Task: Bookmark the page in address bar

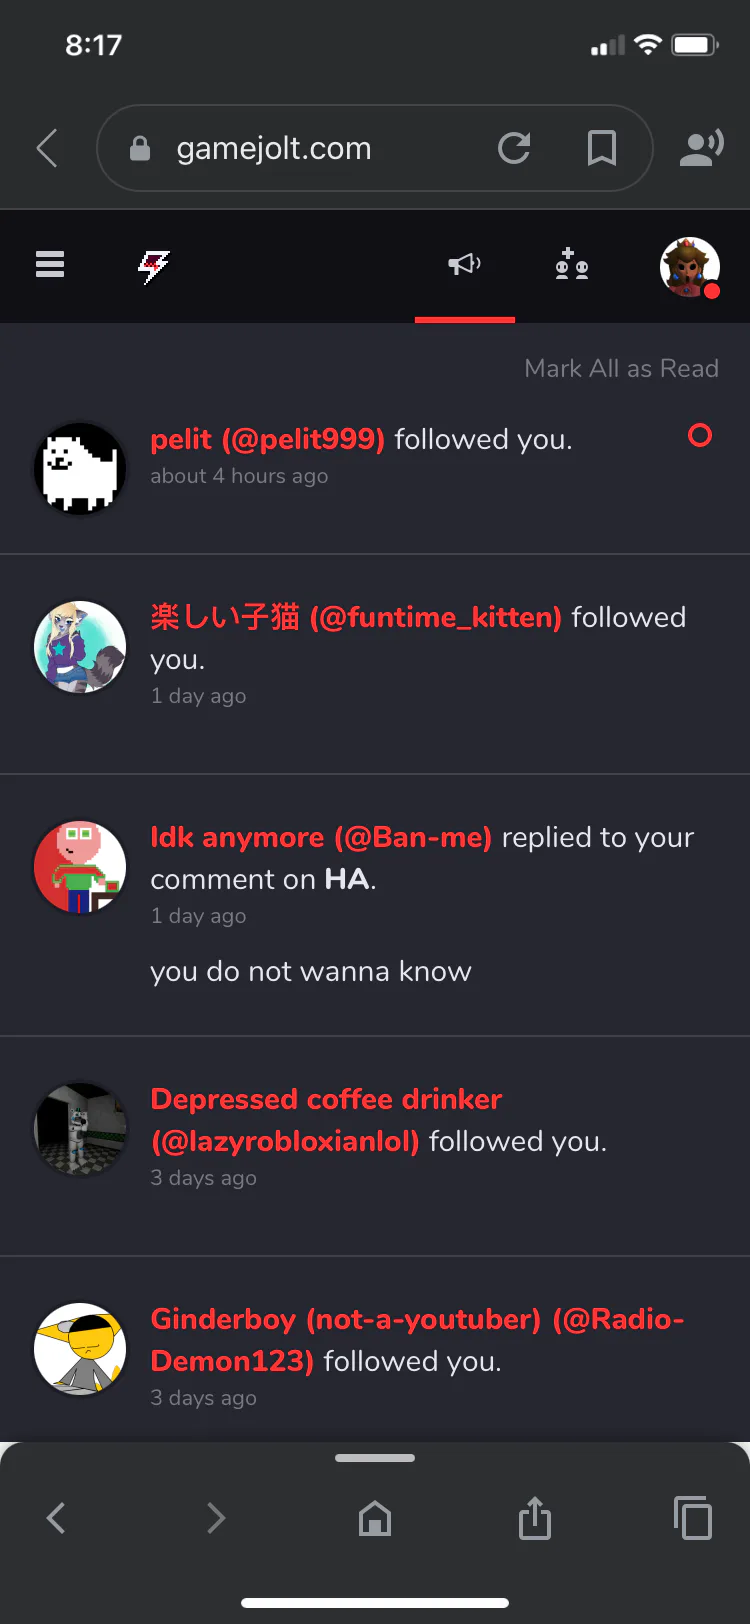Action: [x=601, y=148]
